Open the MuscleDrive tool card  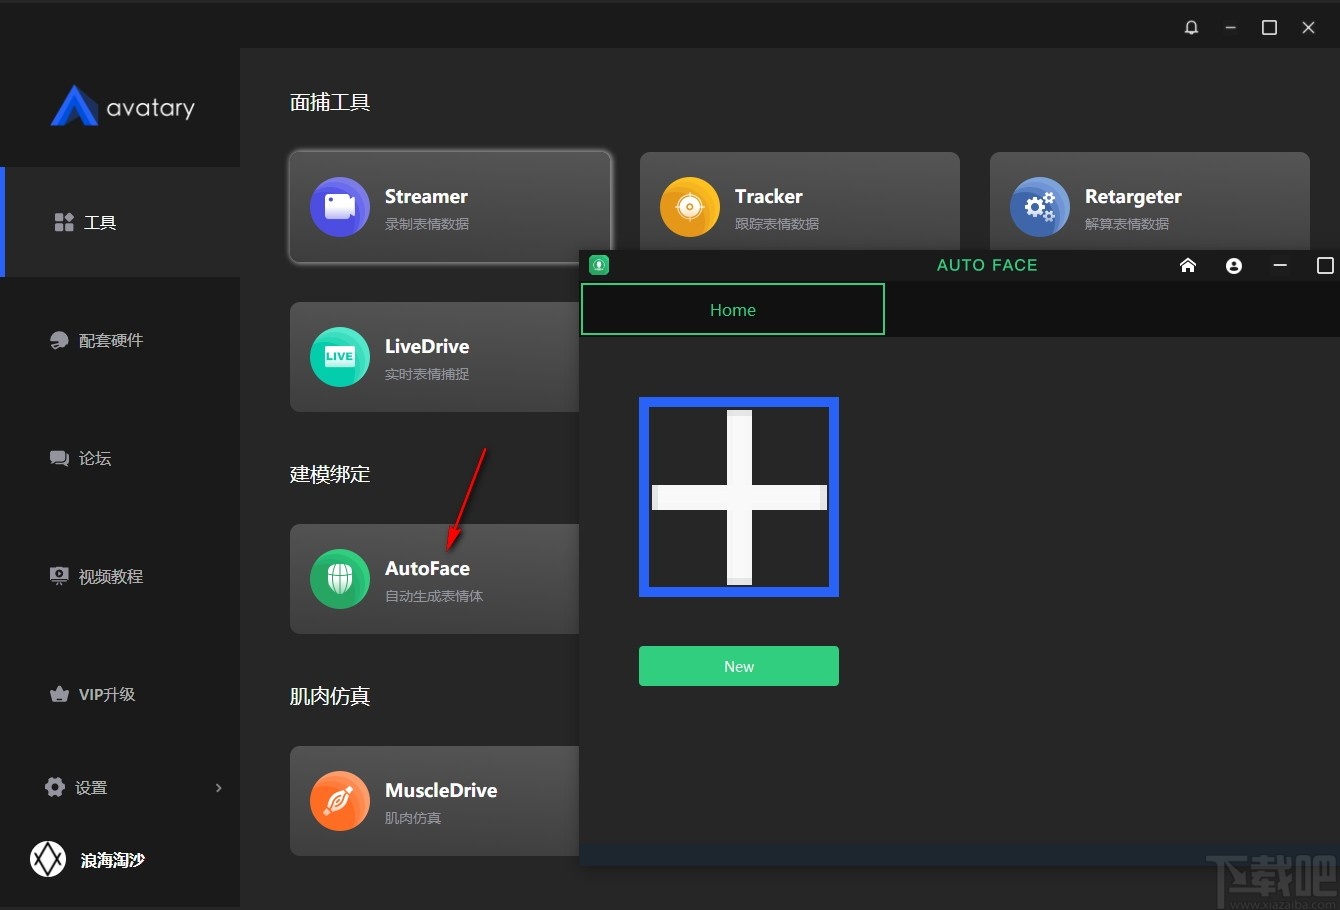[x=435, y=801]
